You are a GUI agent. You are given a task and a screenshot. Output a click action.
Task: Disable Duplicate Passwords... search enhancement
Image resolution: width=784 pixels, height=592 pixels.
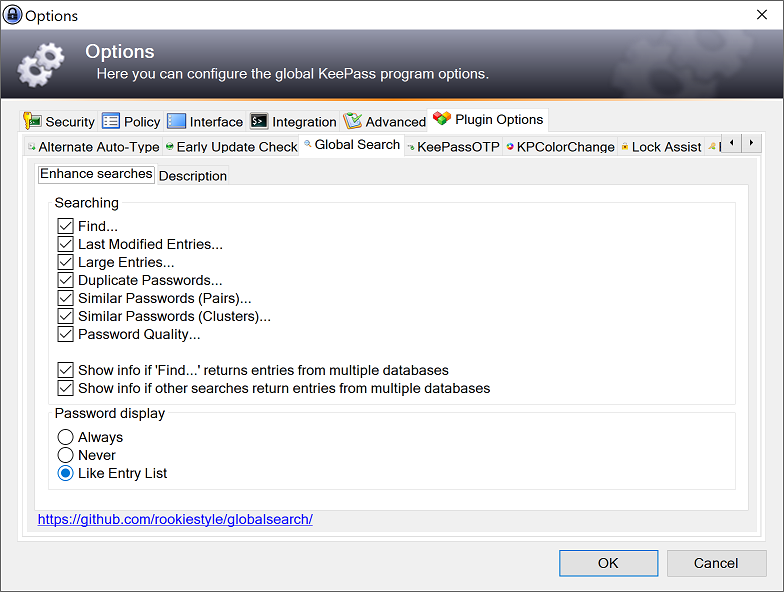[66, 280]
